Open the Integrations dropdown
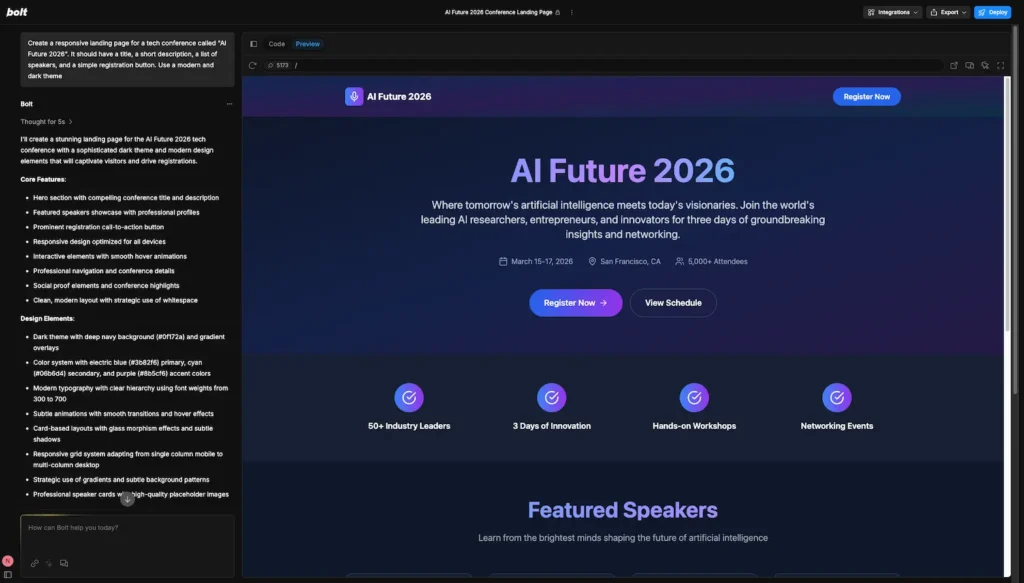1024x583 pixels. [891, 12]
